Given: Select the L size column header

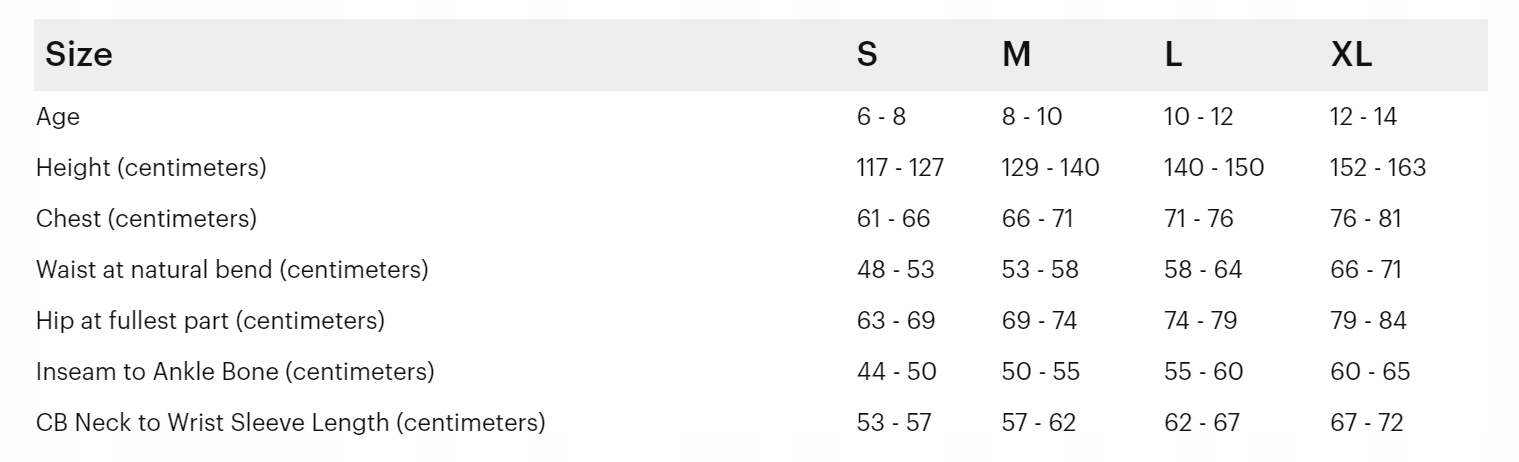Looking at the screenshot, I should click(x=1173, y=55).
